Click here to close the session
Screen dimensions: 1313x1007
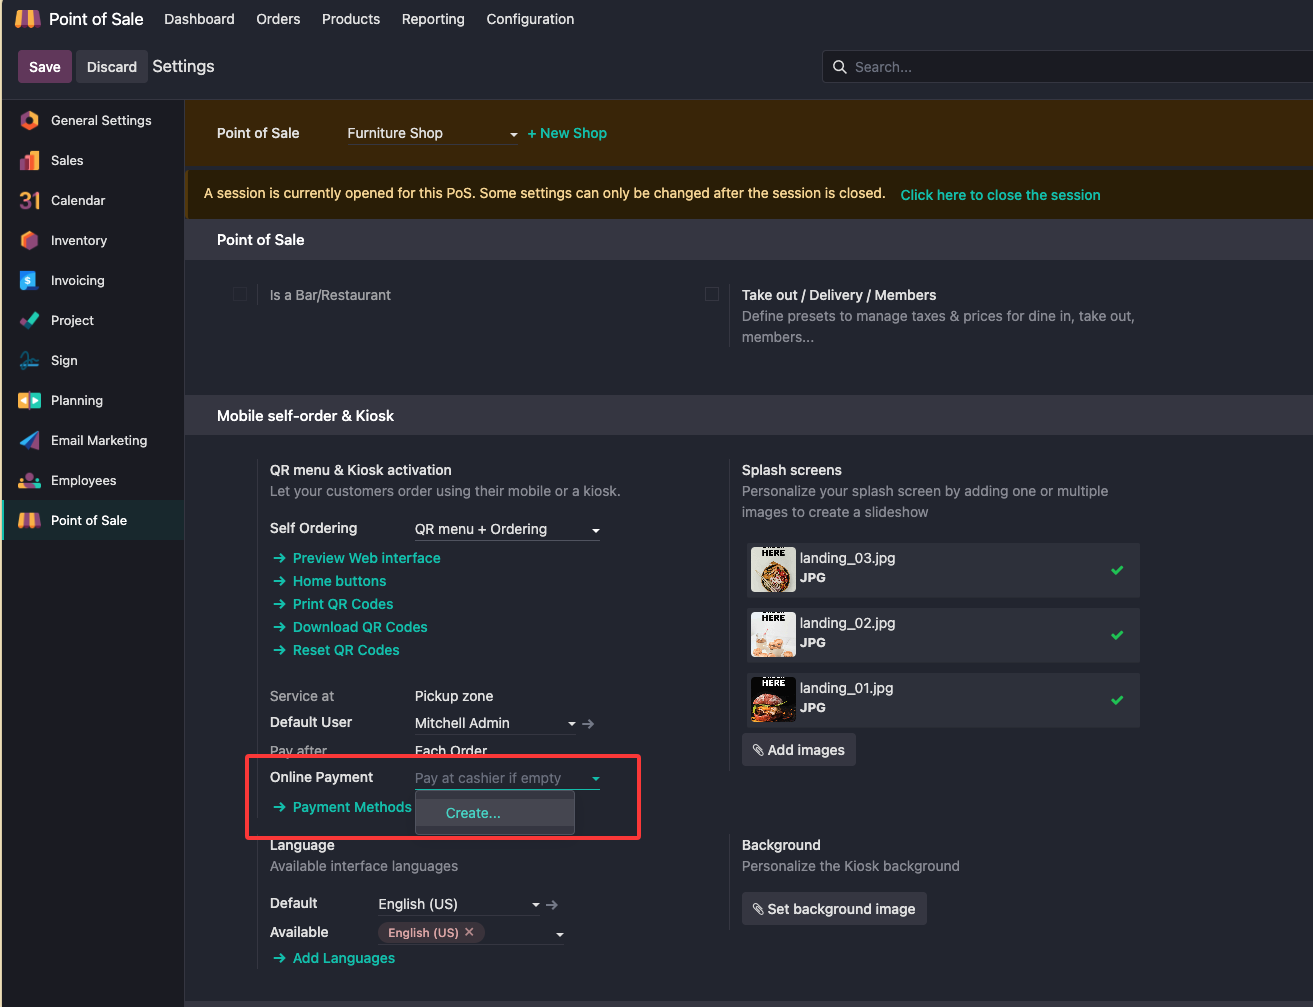(1000, 195)
